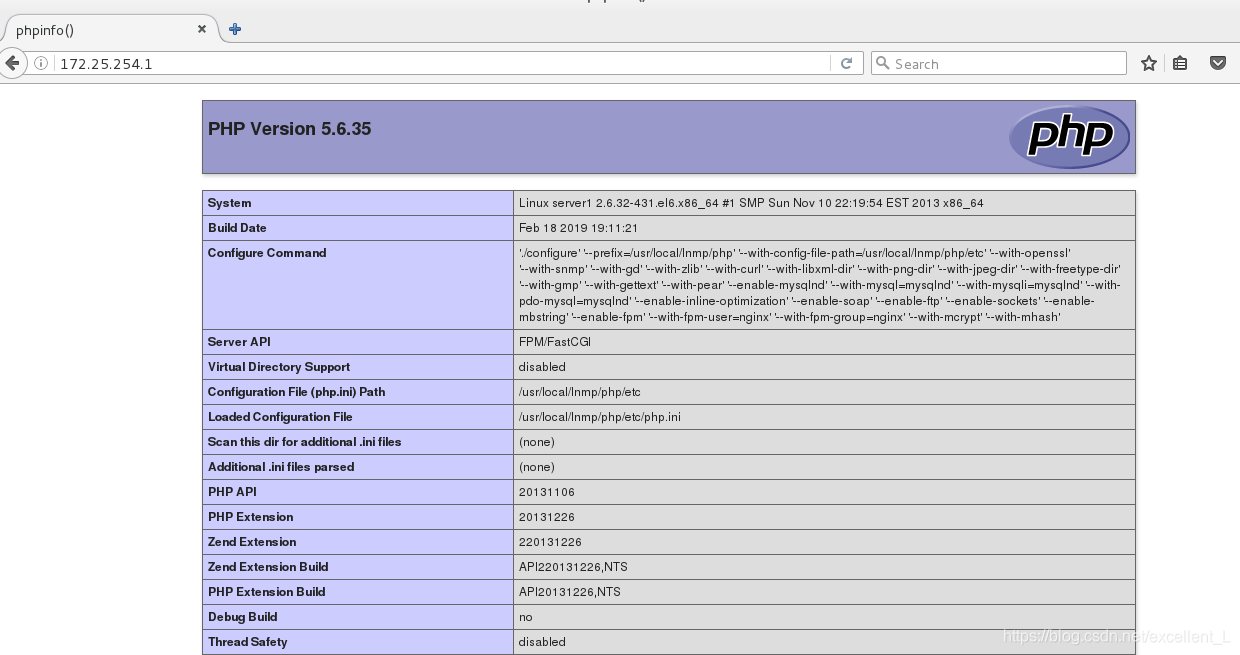
Task: Click disabled value for Virtual Directory Support
Action: 542,367
